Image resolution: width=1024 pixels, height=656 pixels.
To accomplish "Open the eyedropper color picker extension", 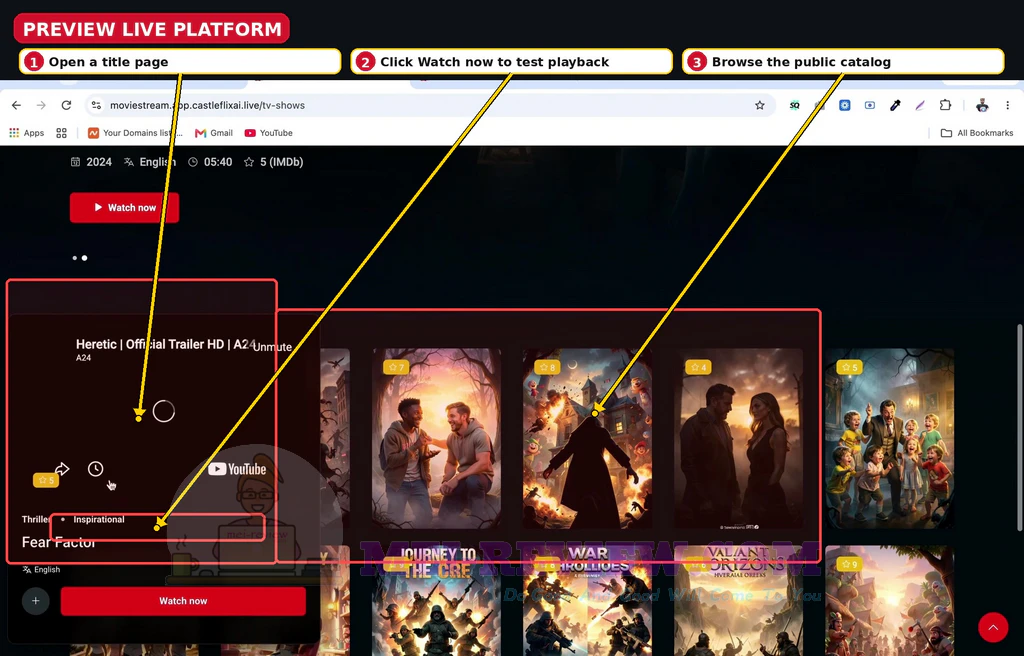I will tap(895, 105).
